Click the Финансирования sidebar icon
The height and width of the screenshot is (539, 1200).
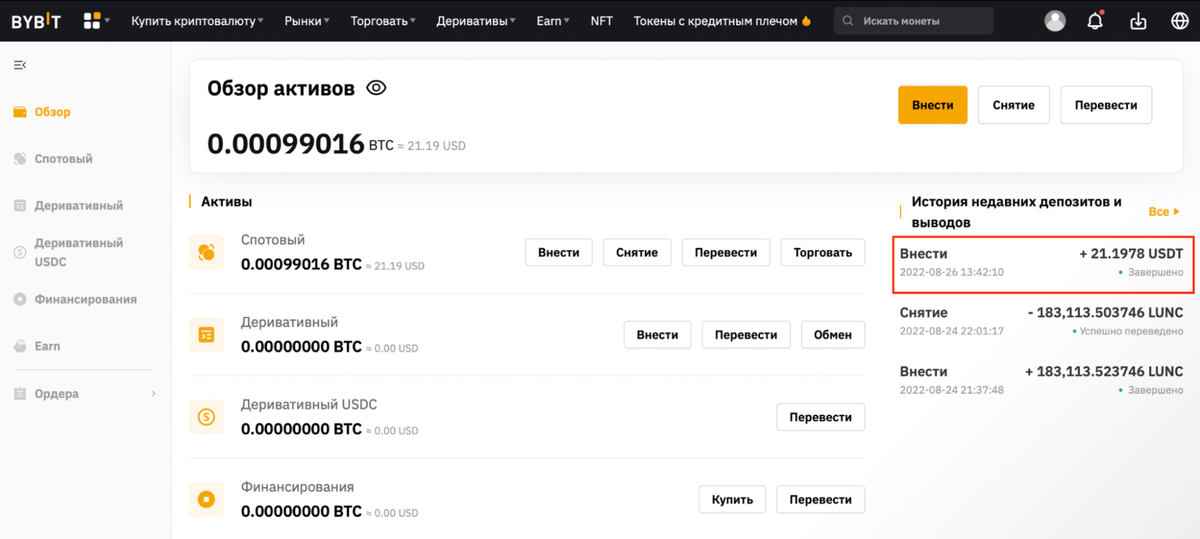tap(20, 299)
